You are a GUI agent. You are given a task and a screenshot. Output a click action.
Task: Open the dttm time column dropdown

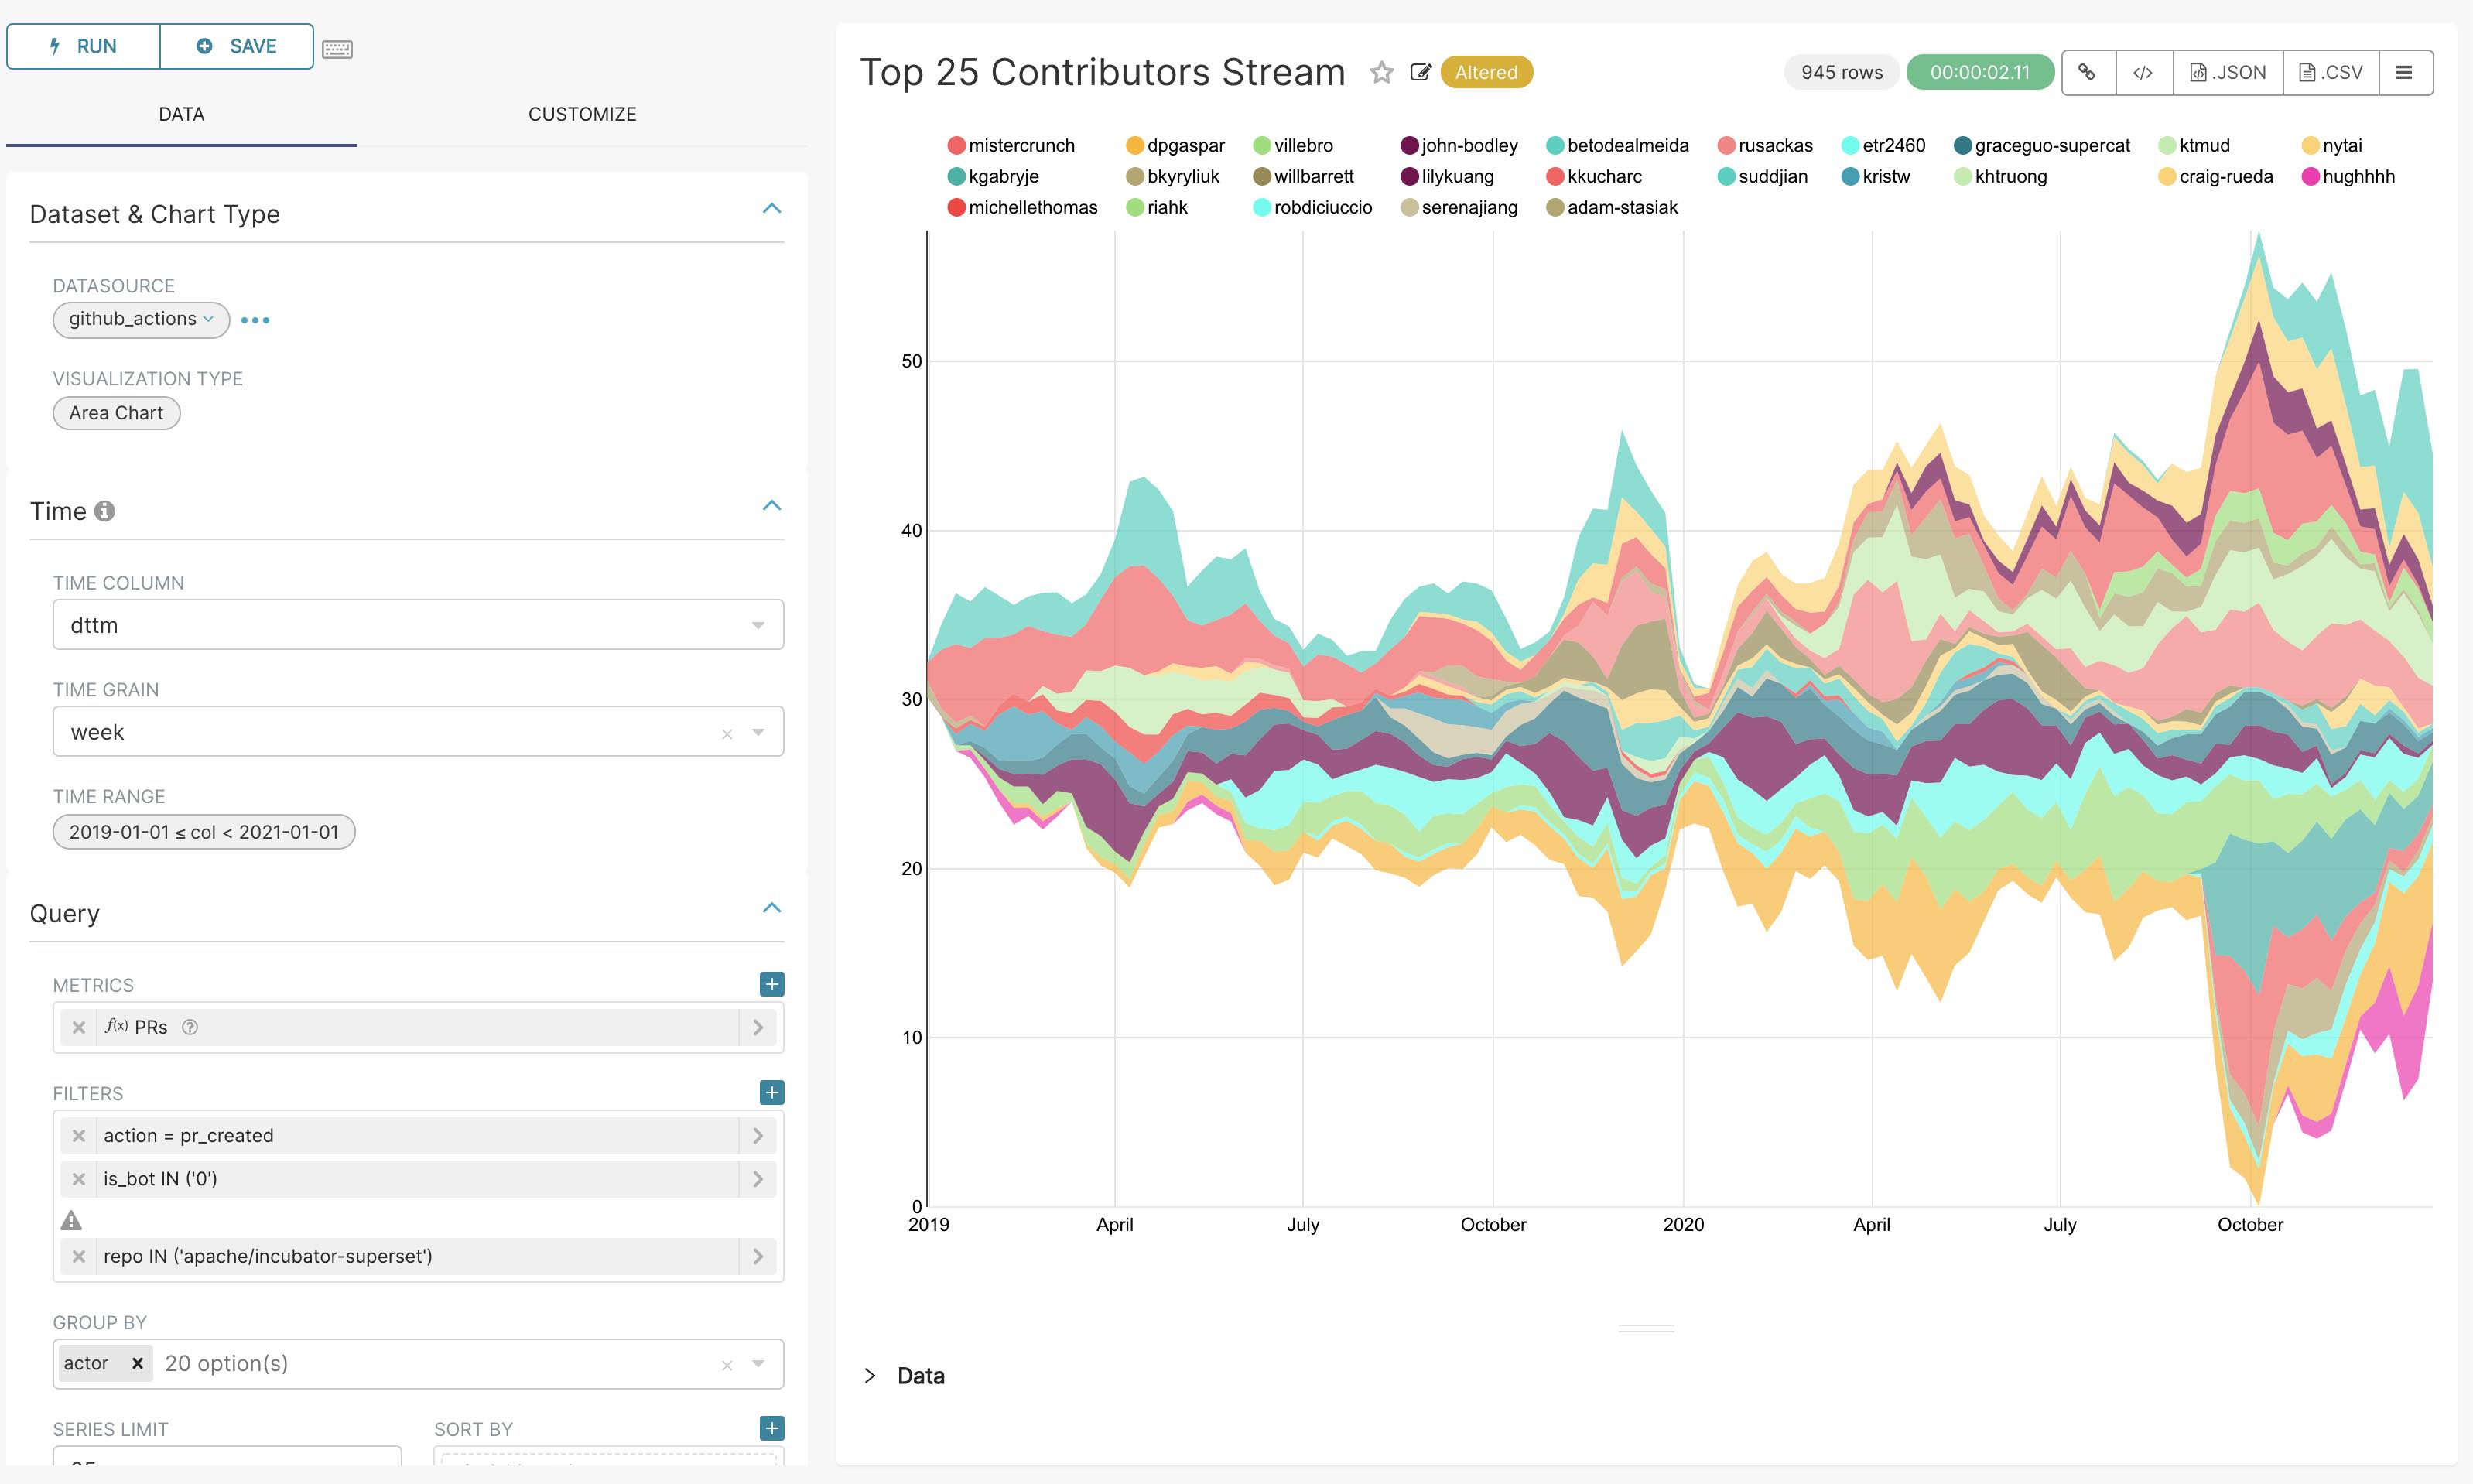pos(756,624)
